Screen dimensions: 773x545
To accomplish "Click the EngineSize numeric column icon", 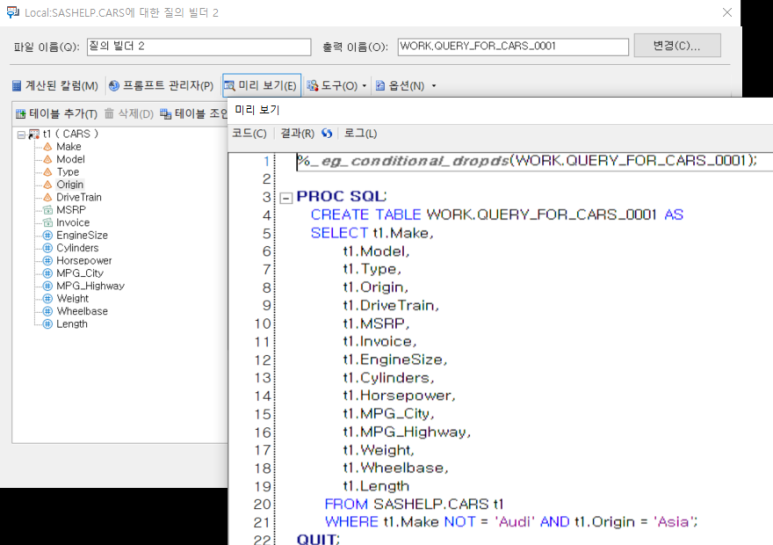I will [x=47, y=235].
